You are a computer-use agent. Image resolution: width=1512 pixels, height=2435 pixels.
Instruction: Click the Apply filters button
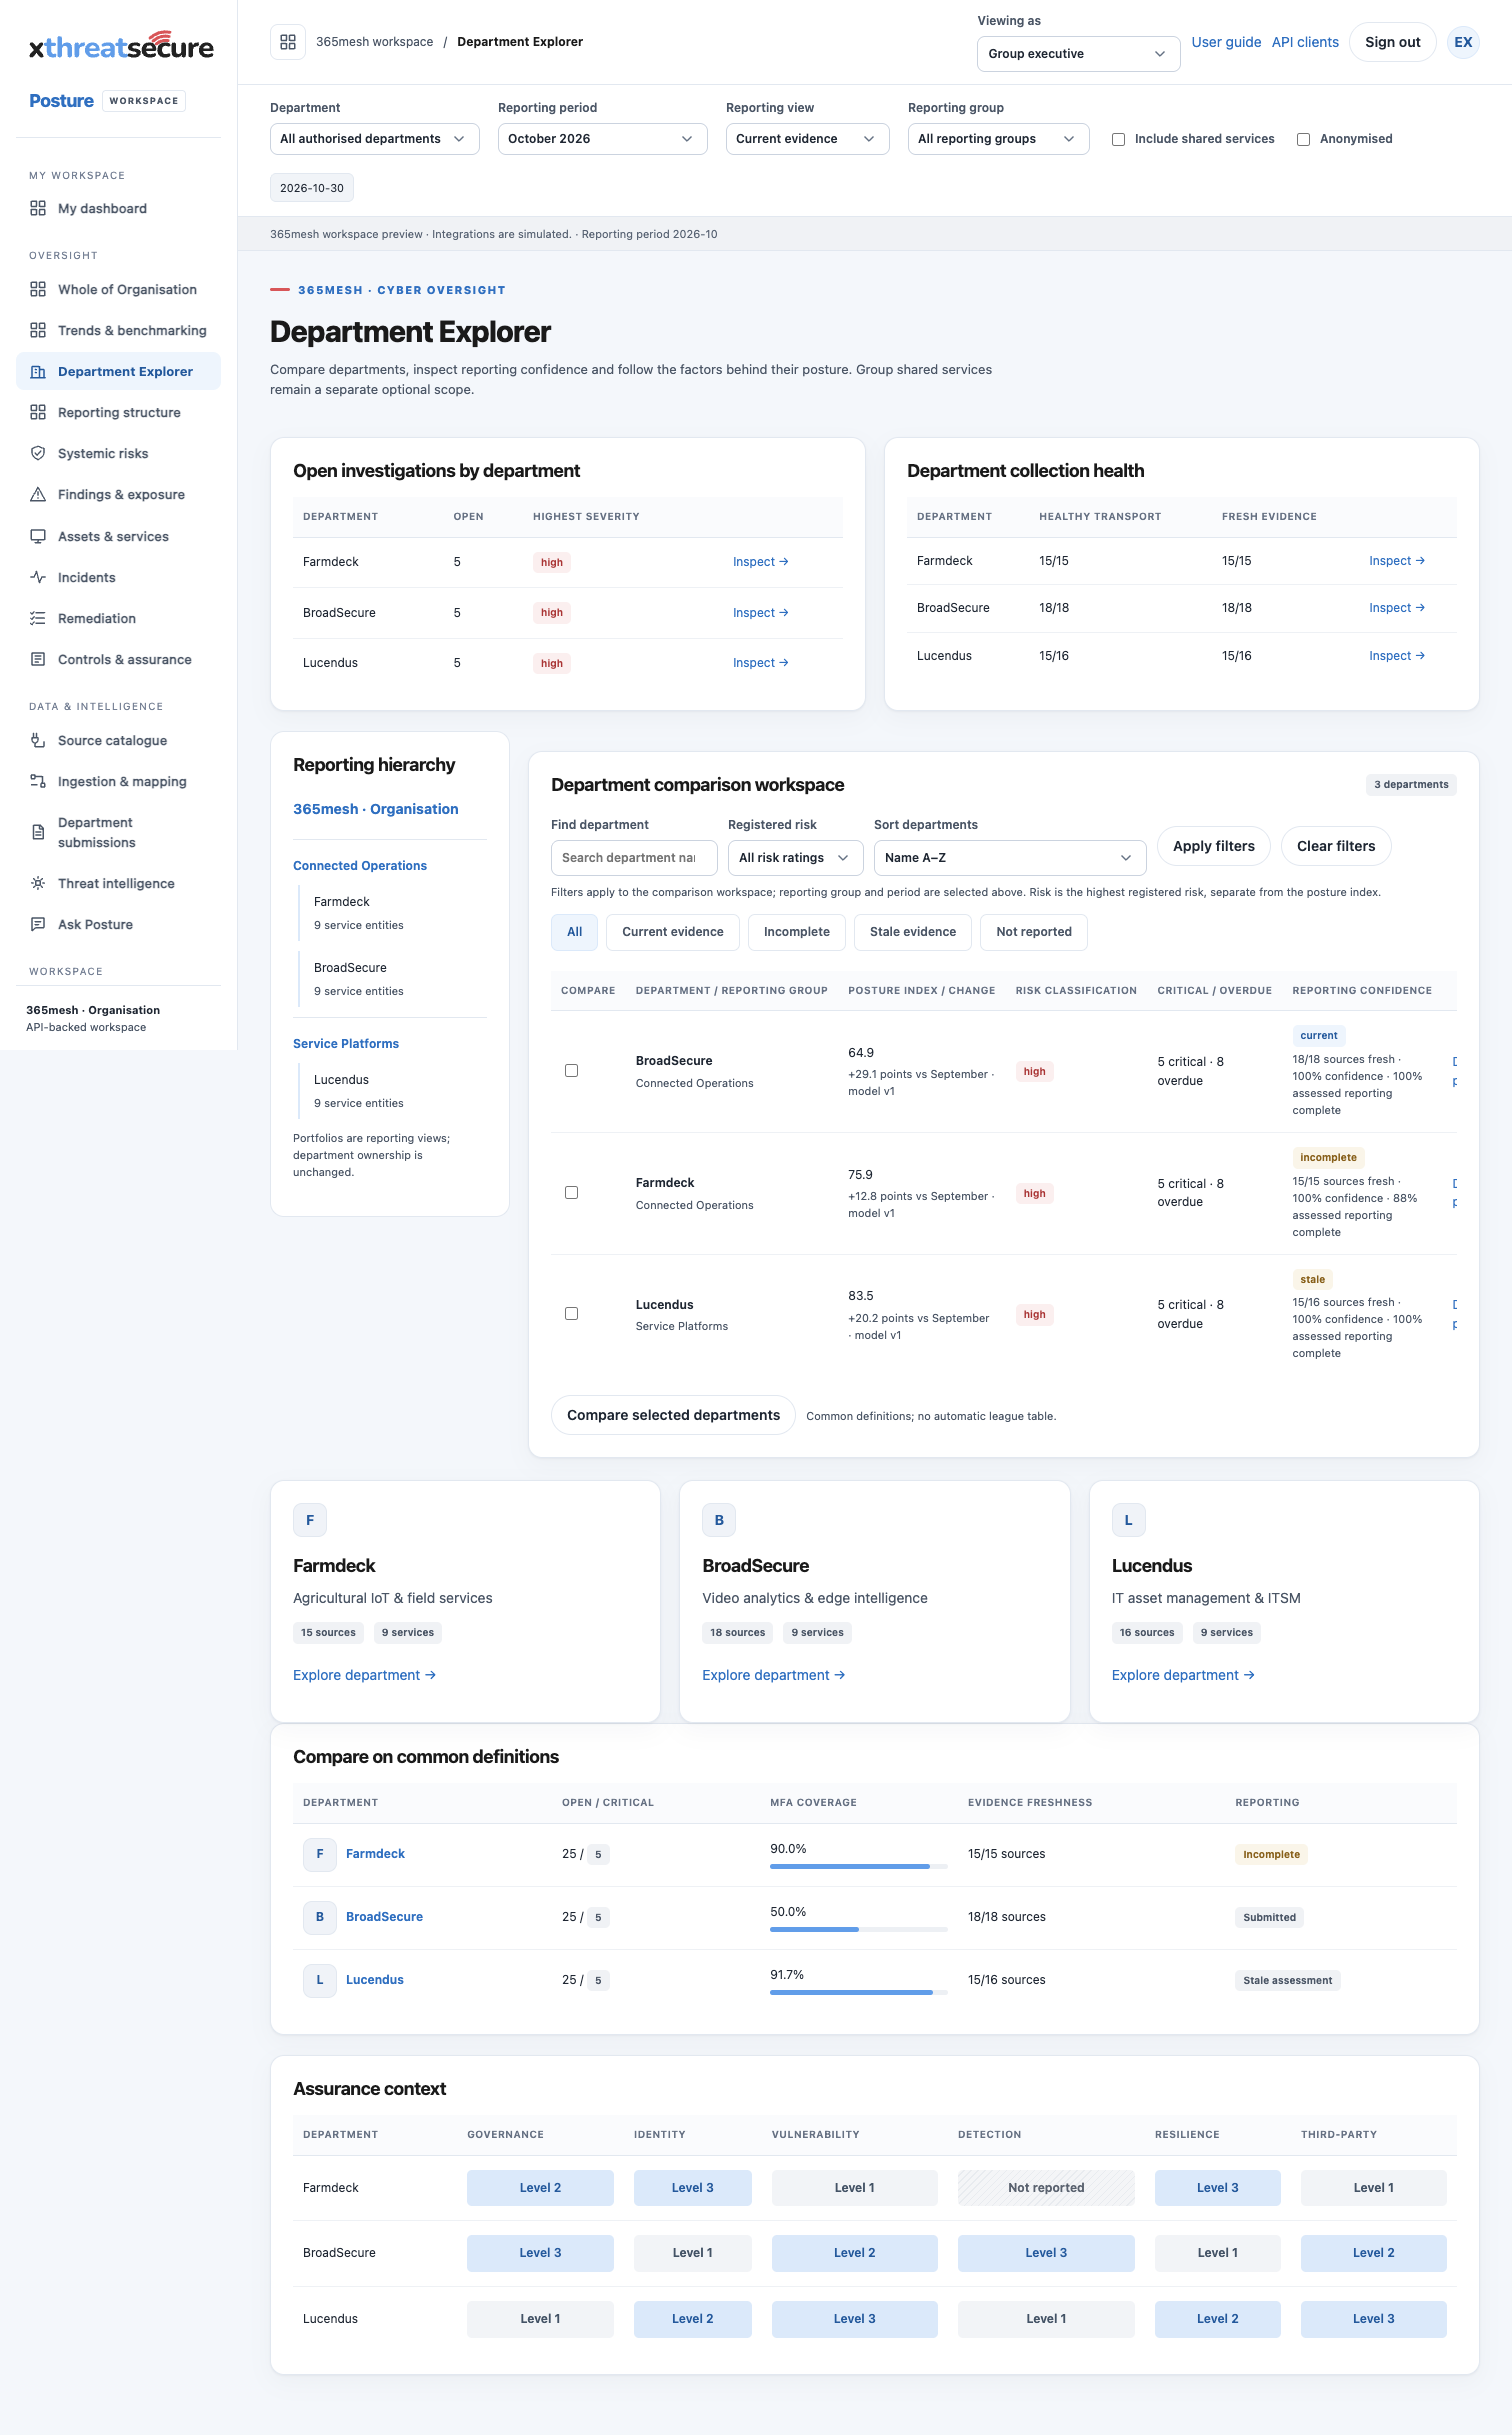point(1214,846)
